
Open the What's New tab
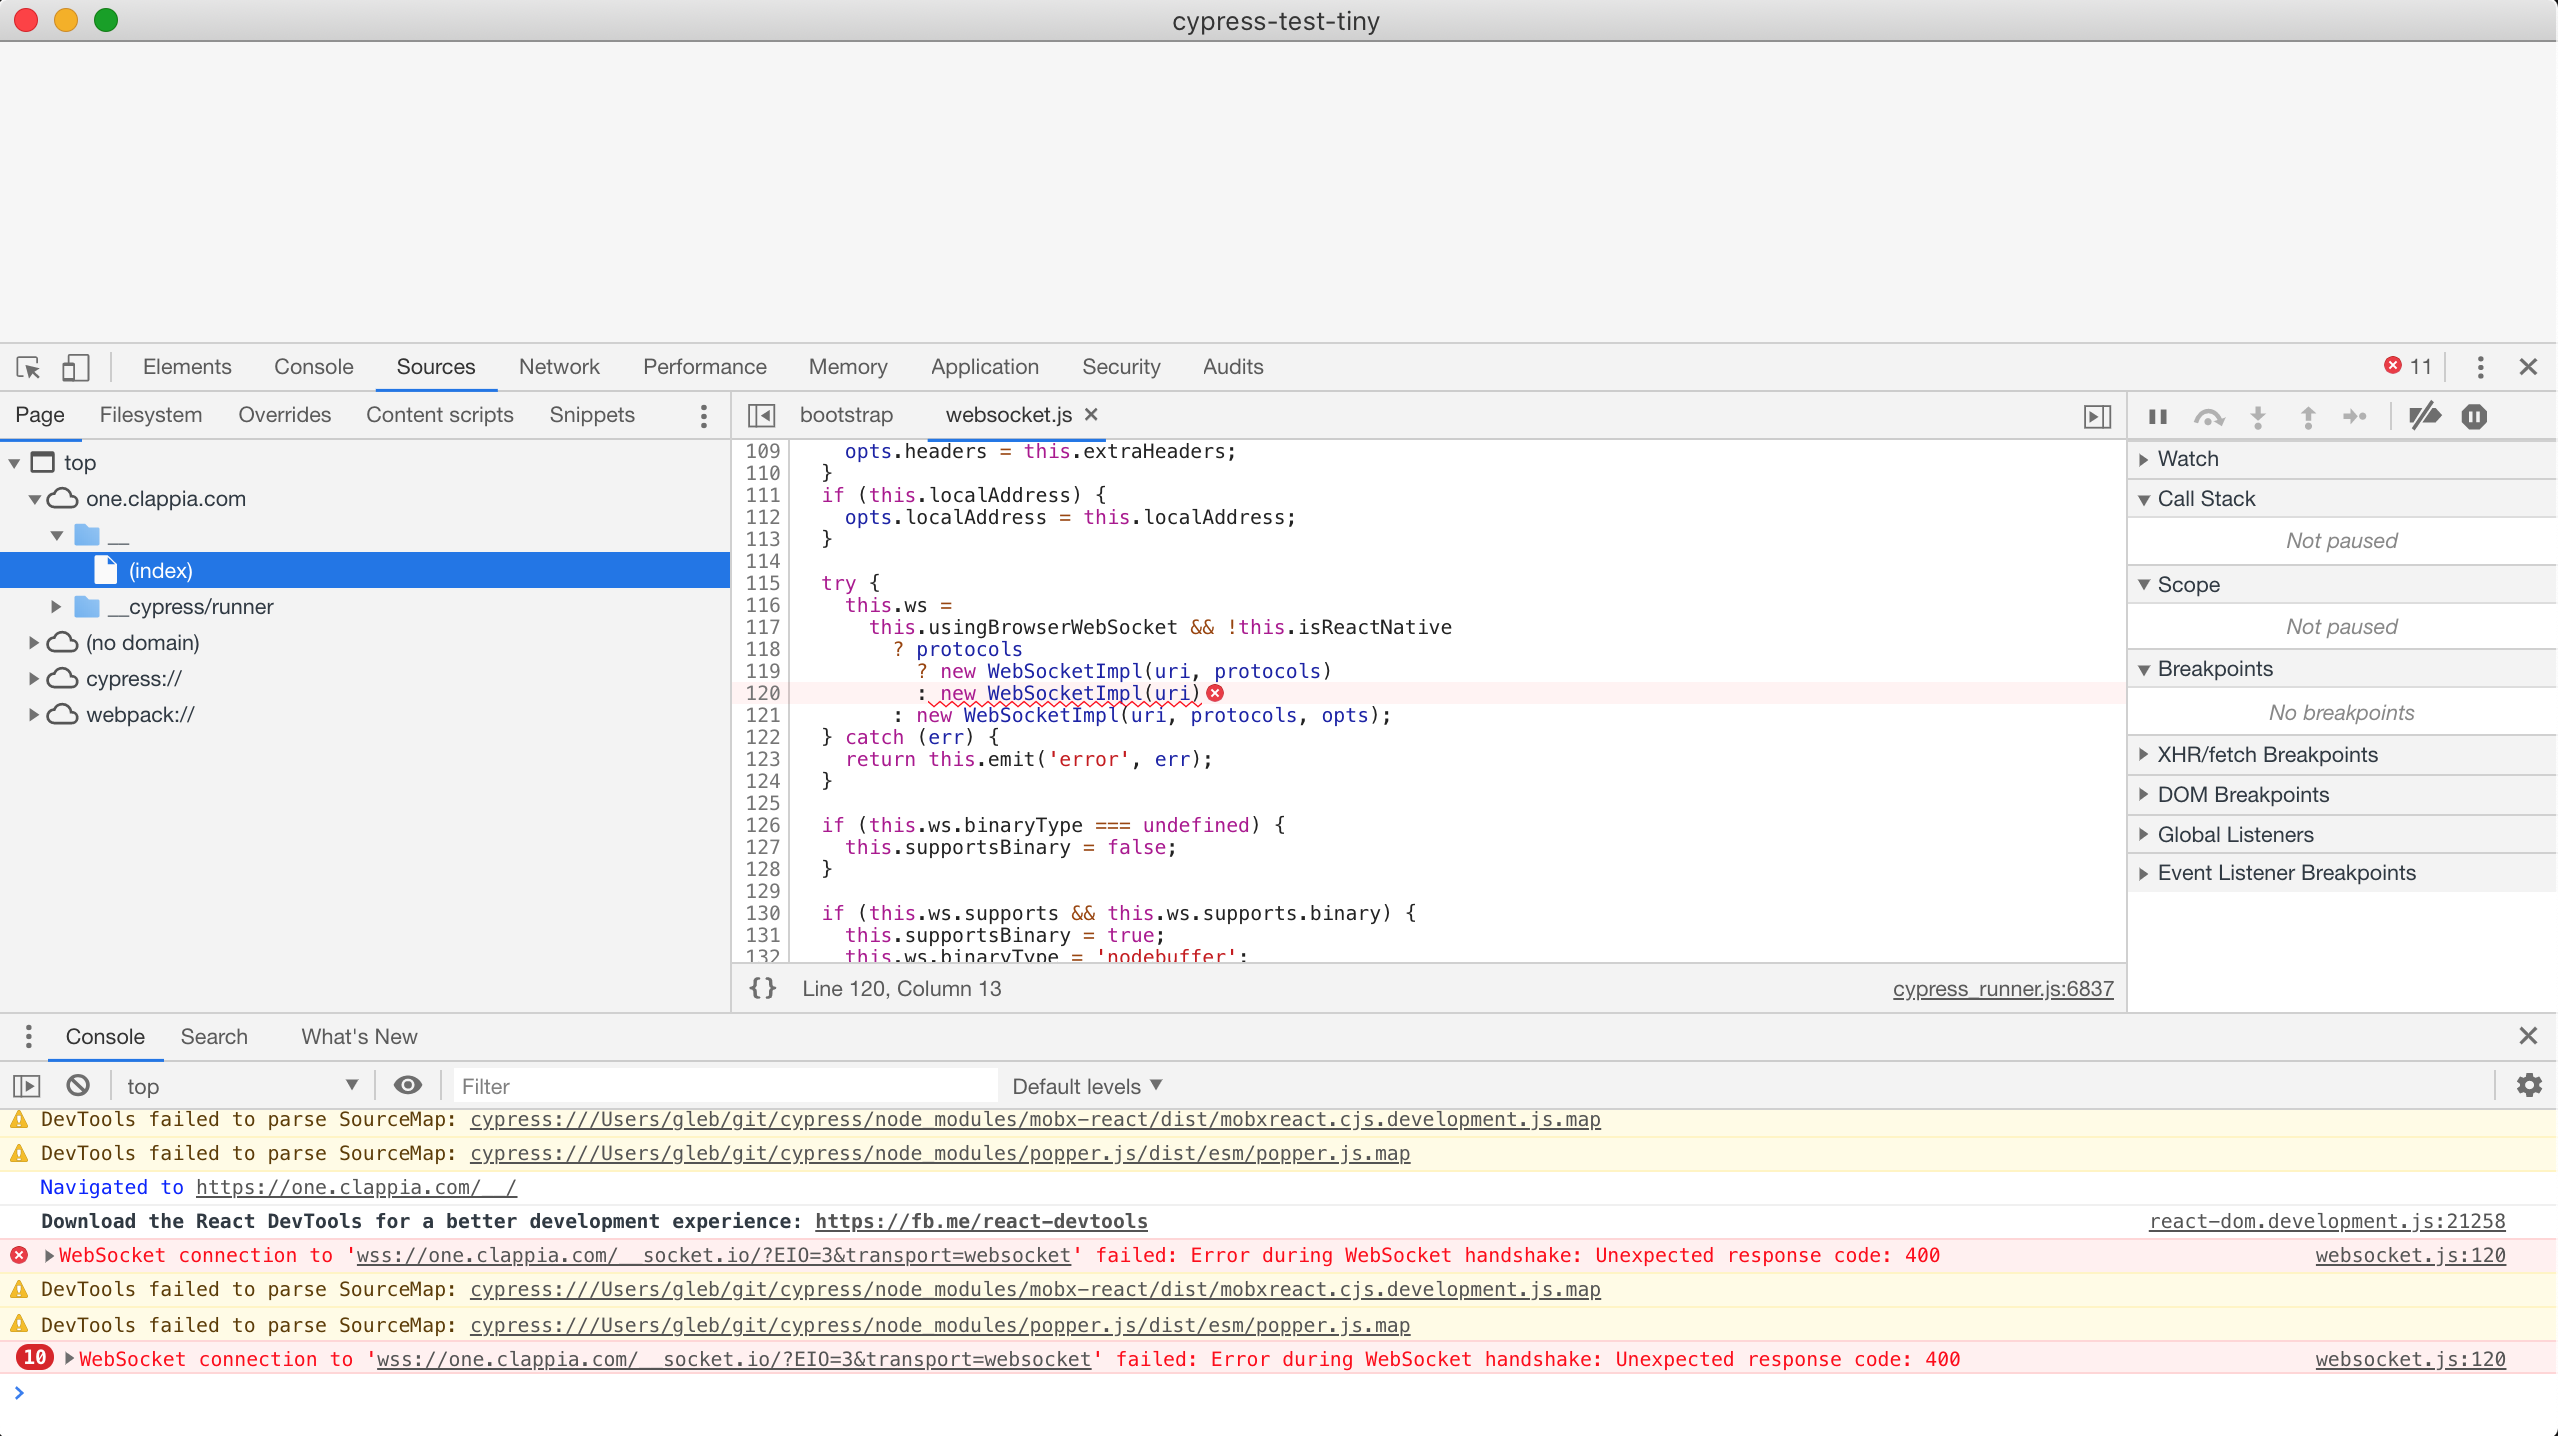358,1036
